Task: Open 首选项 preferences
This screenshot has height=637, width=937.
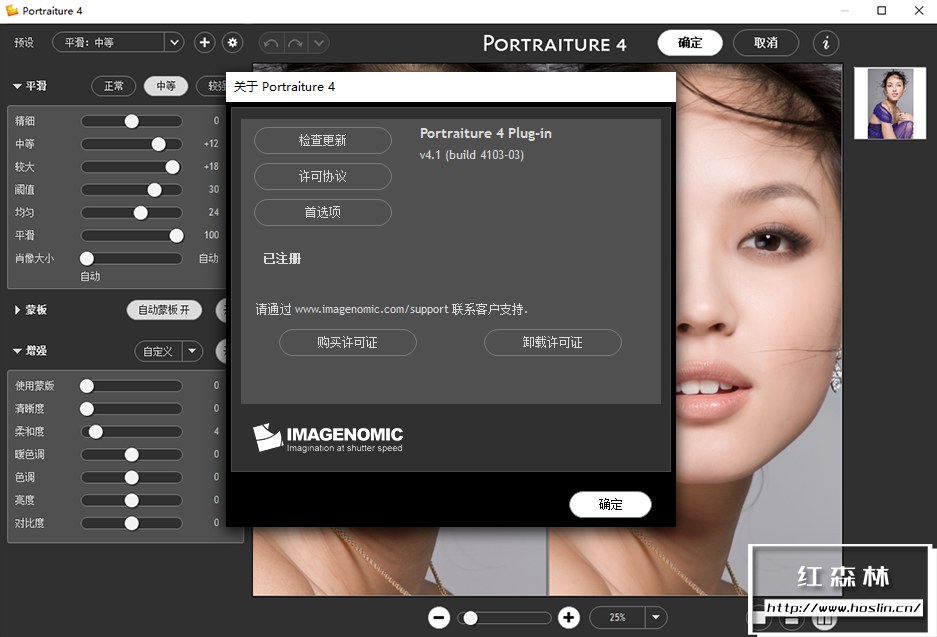Action: (x=323, y=212)
